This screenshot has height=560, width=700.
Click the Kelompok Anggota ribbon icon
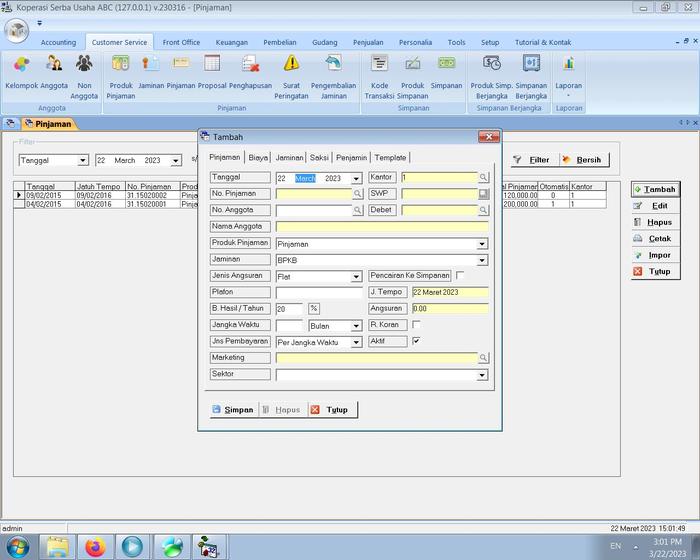pyautogui.click(x=21, y=66)
